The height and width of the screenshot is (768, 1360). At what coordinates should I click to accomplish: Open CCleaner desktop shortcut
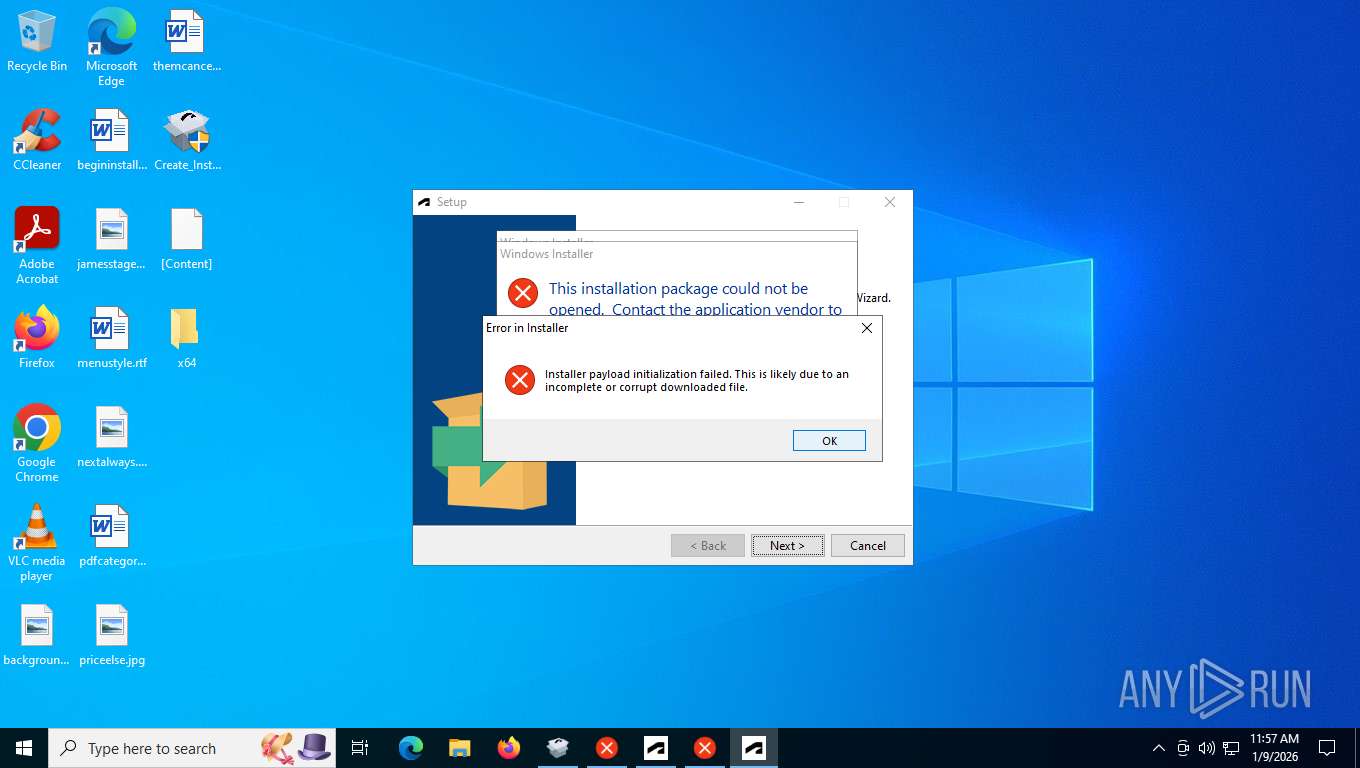point(37,140)
